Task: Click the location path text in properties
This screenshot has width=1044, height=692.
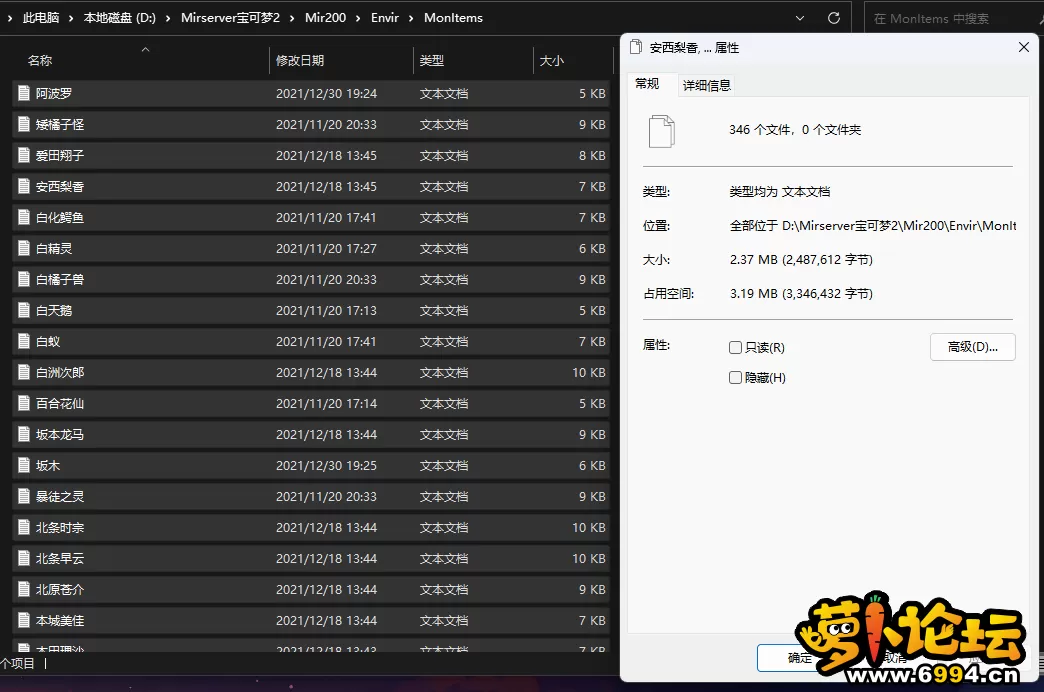Action: point(873,225)
